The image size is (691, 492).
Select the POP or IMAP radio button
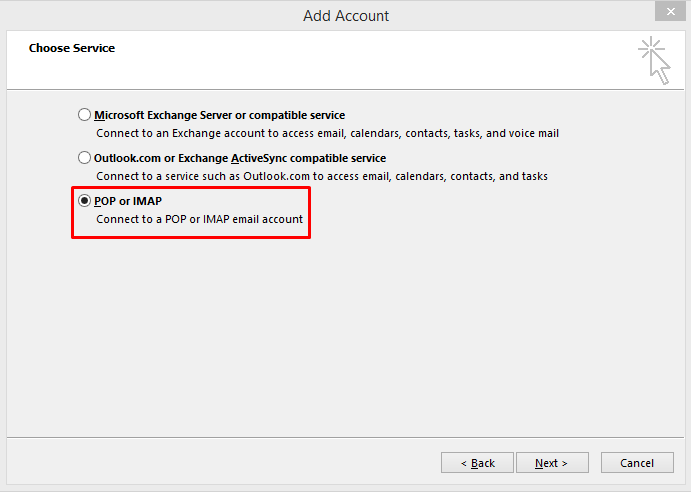pyautogui.click(x=84, y=201)
